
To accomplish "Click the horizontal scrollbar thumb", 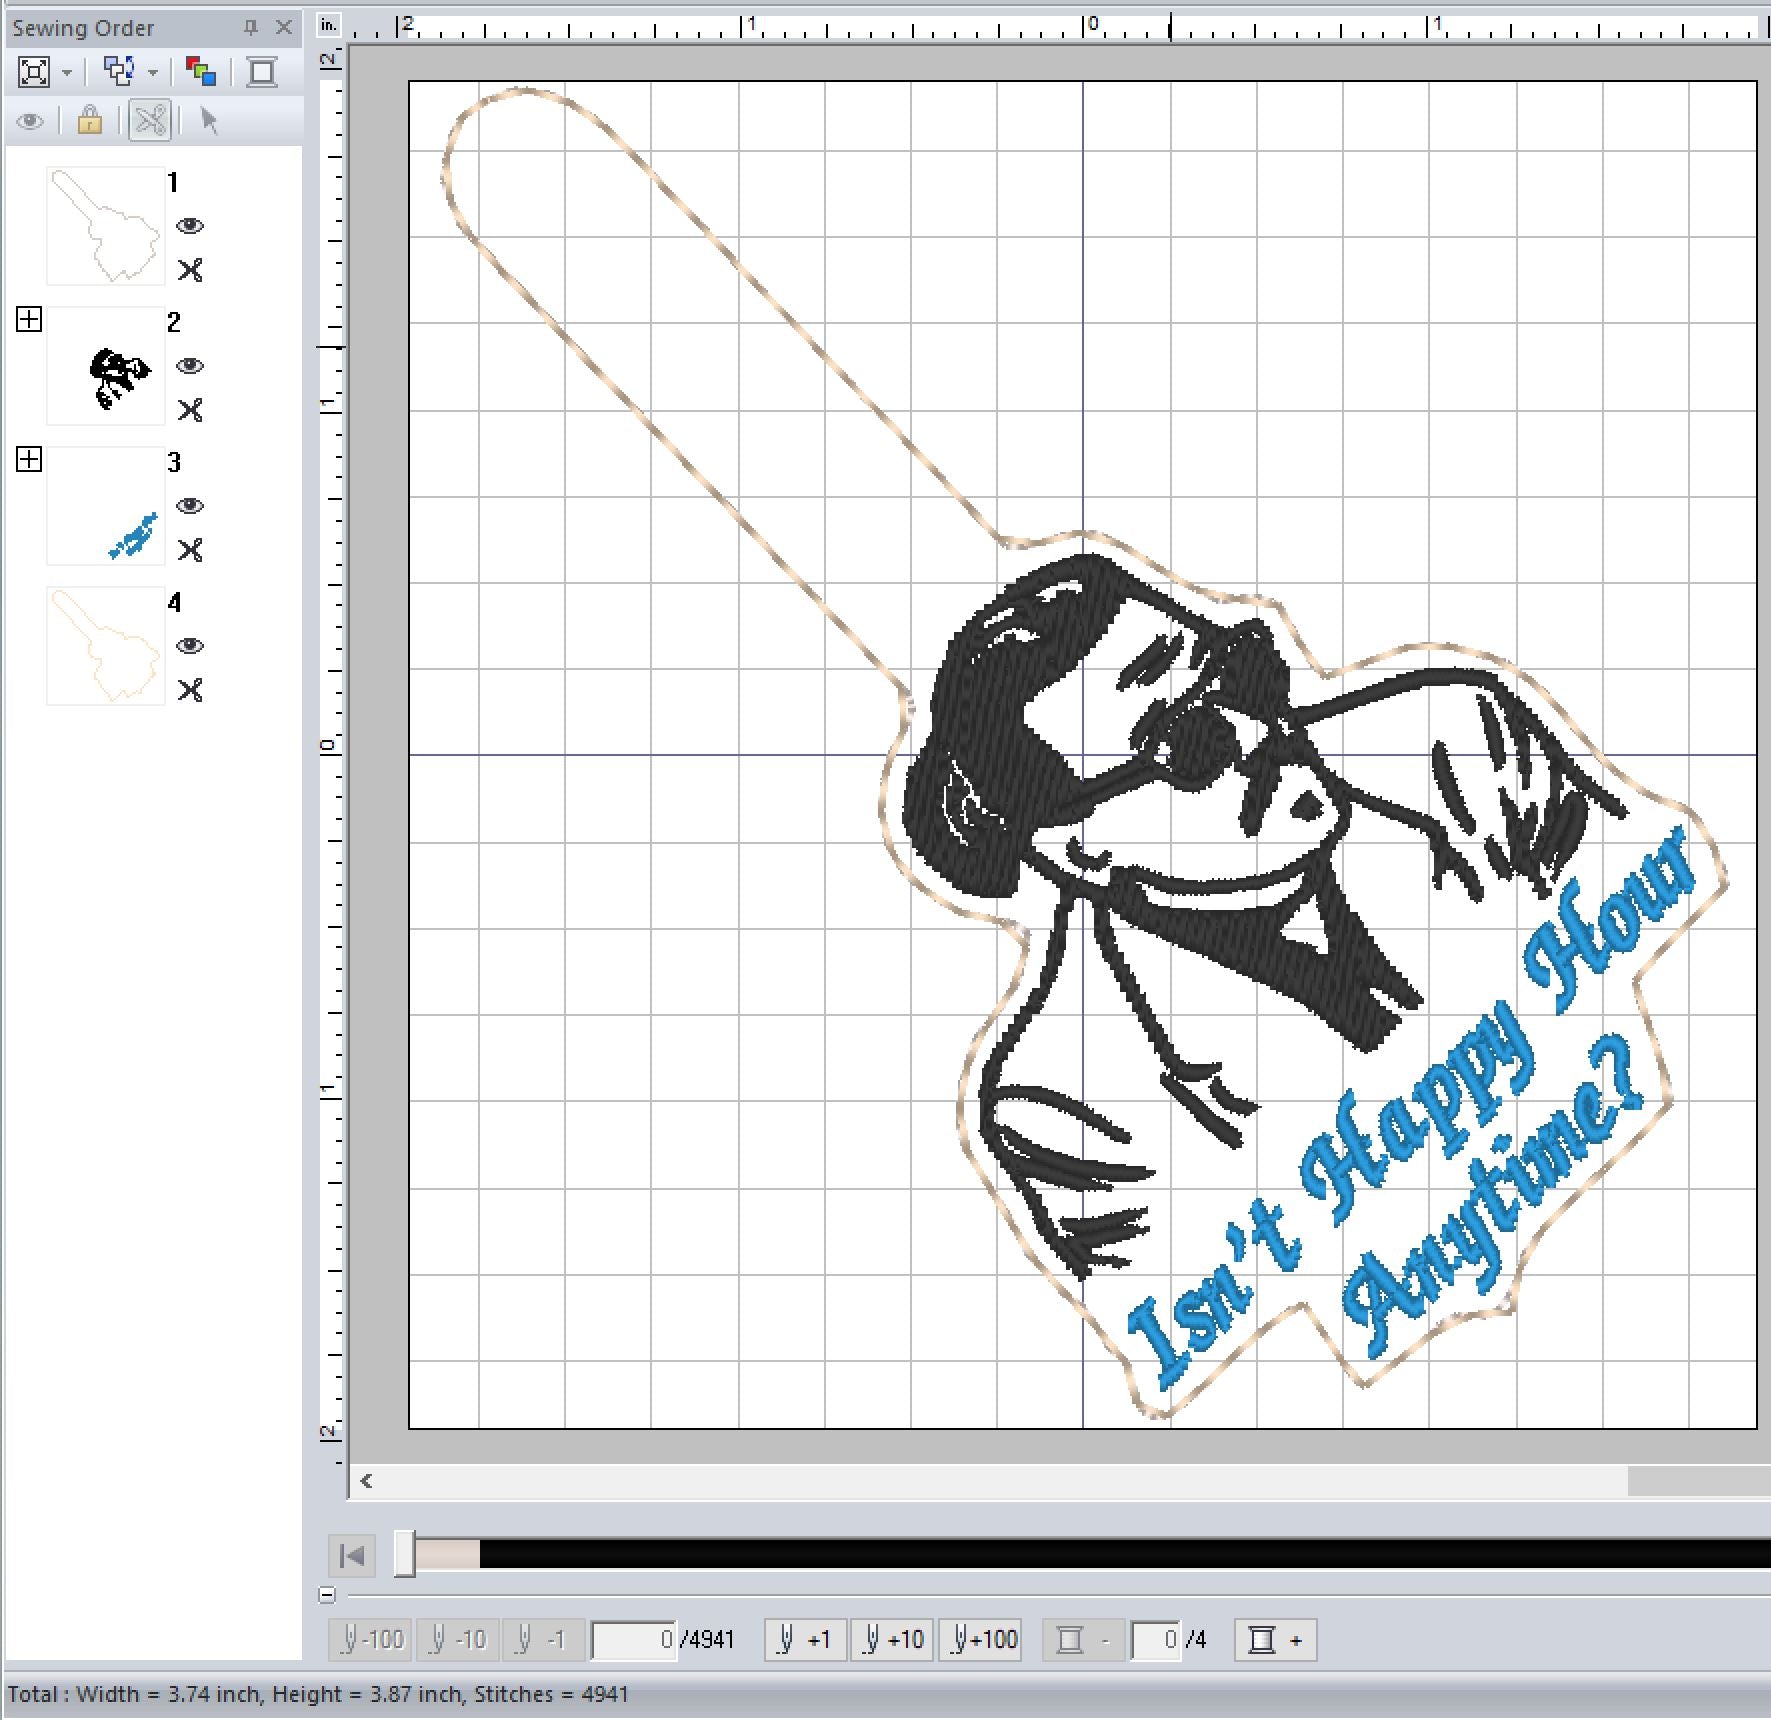I will pyautogui.click(x=1698, y=1481).
